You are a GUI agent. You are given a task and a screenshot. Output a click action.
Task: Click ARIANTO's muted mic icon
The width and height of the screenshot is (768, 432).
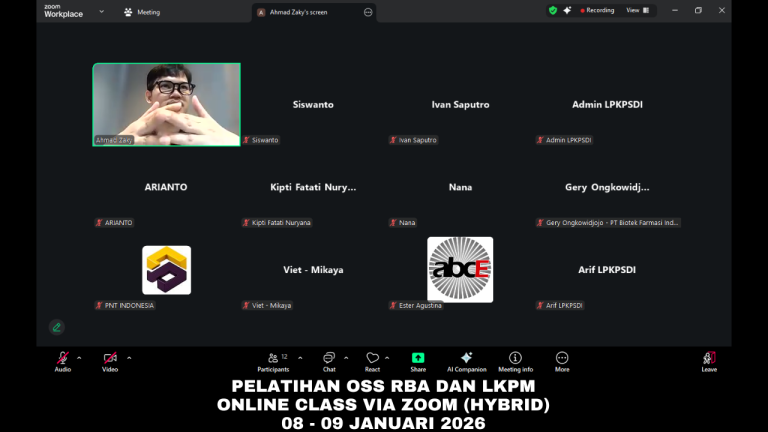[x=99, y=223]
